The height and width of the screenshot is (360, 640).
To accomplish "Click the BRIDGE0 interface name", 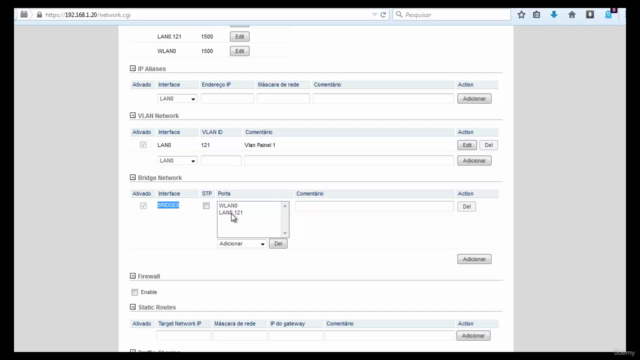I will tap(168, 205).
